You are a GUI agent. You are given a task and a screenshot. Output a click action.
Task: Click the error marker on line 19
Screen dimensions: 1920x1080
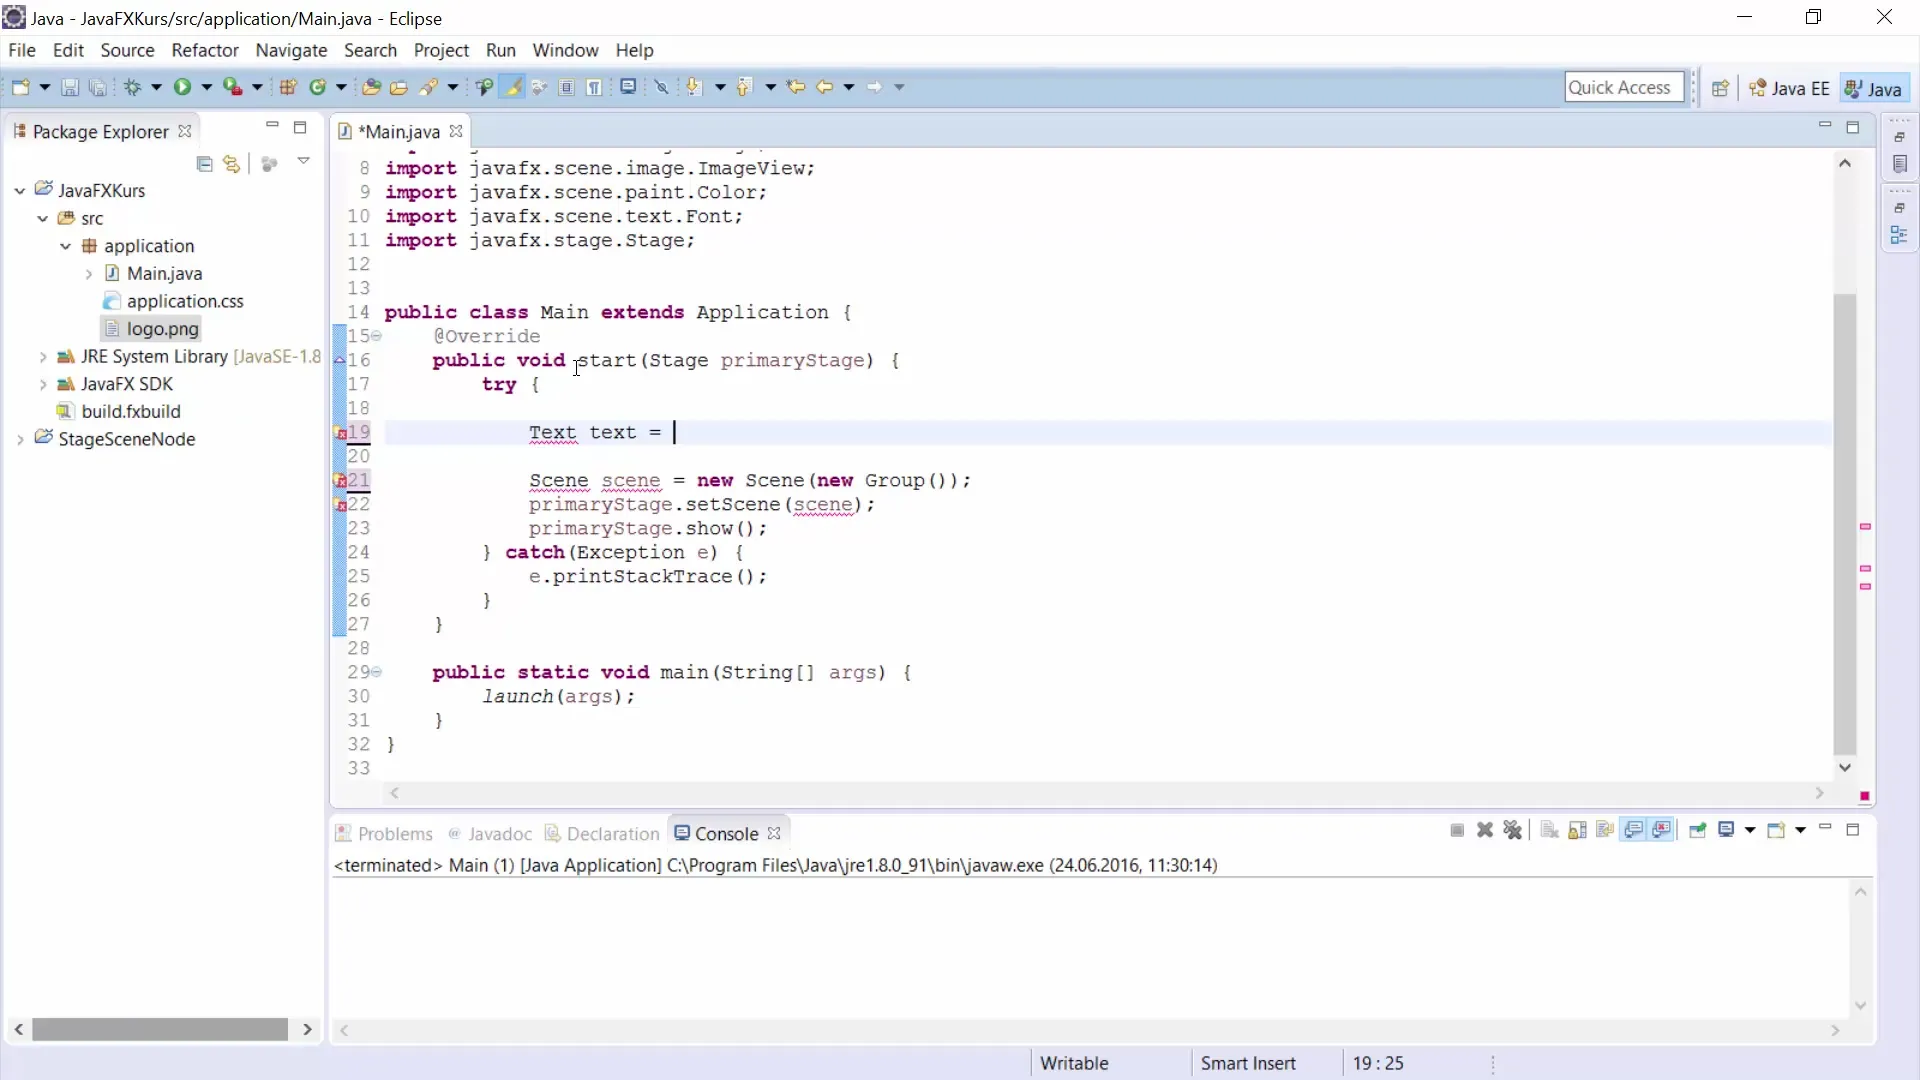(x=340, y=433)
